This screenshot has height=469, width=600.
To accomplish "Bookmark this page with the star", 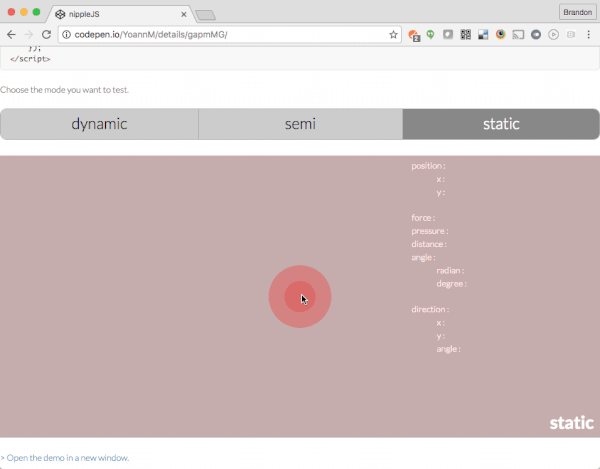I will click(393, 35).
